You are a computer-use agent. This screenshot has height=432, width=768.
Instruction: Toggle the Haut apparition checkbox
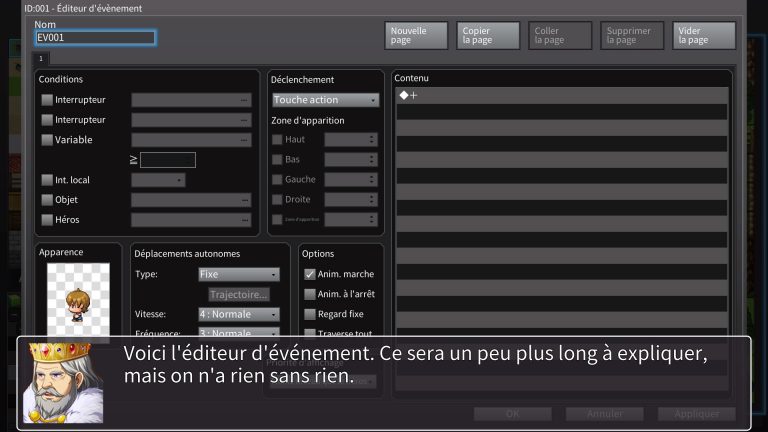coord(277,140)
